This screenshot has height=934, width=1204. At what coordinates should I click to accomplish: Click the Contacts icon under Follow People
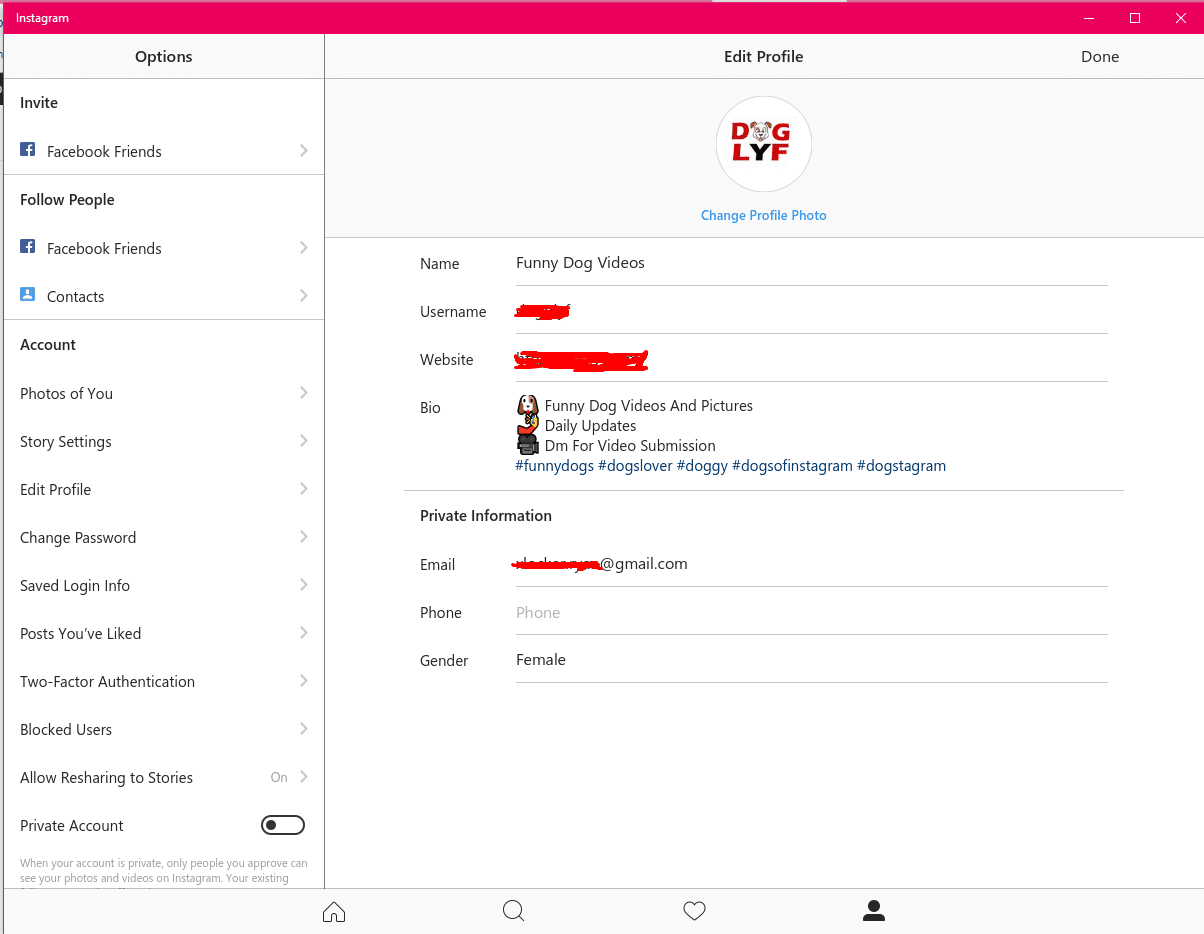(x=26, y=296)
